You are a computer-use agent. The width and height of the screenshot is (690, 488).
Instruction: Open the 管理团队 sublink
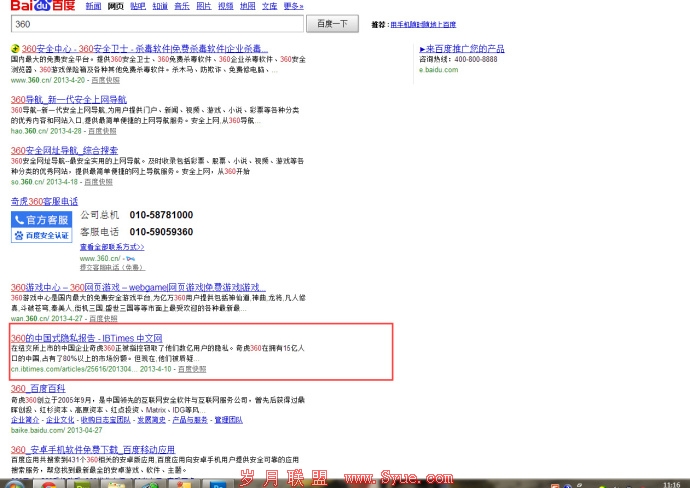coord(228,420)
